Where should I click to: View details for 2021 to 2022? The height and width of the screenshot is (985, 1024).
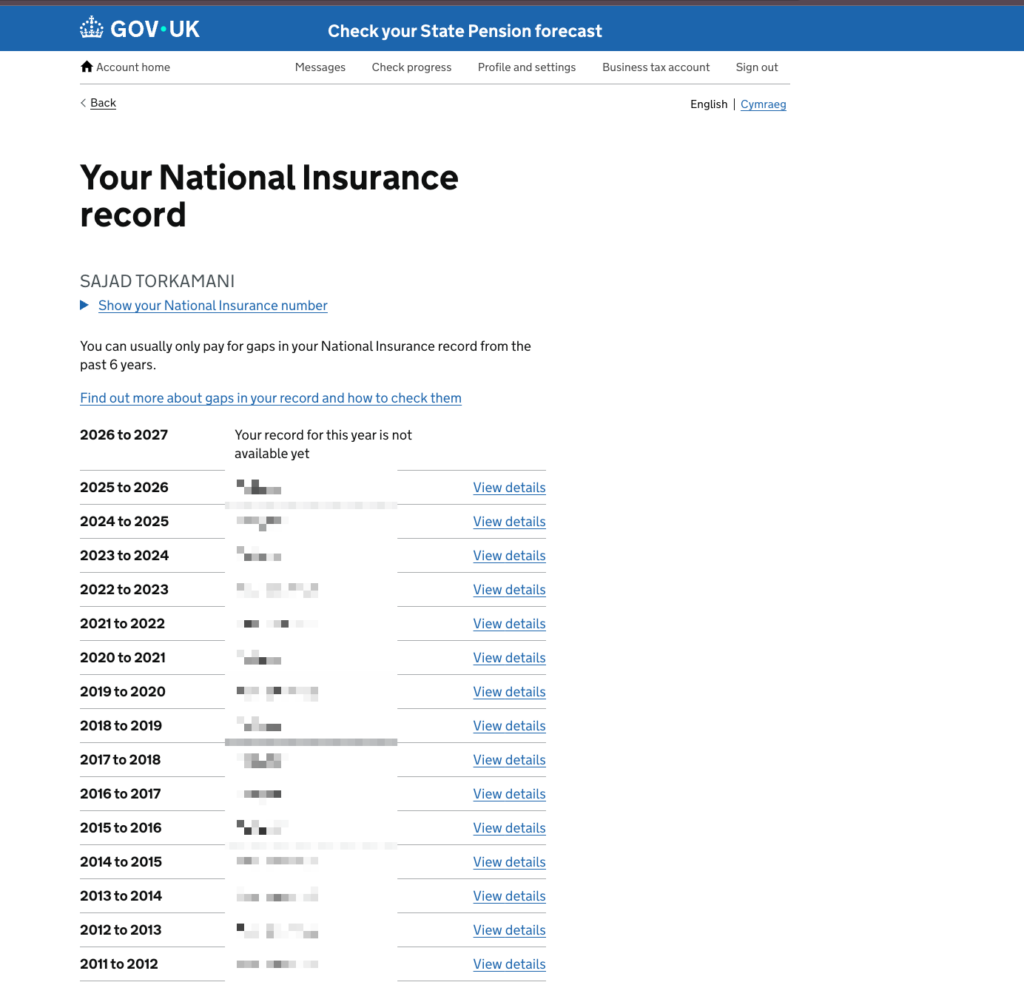tap(509, 624)
